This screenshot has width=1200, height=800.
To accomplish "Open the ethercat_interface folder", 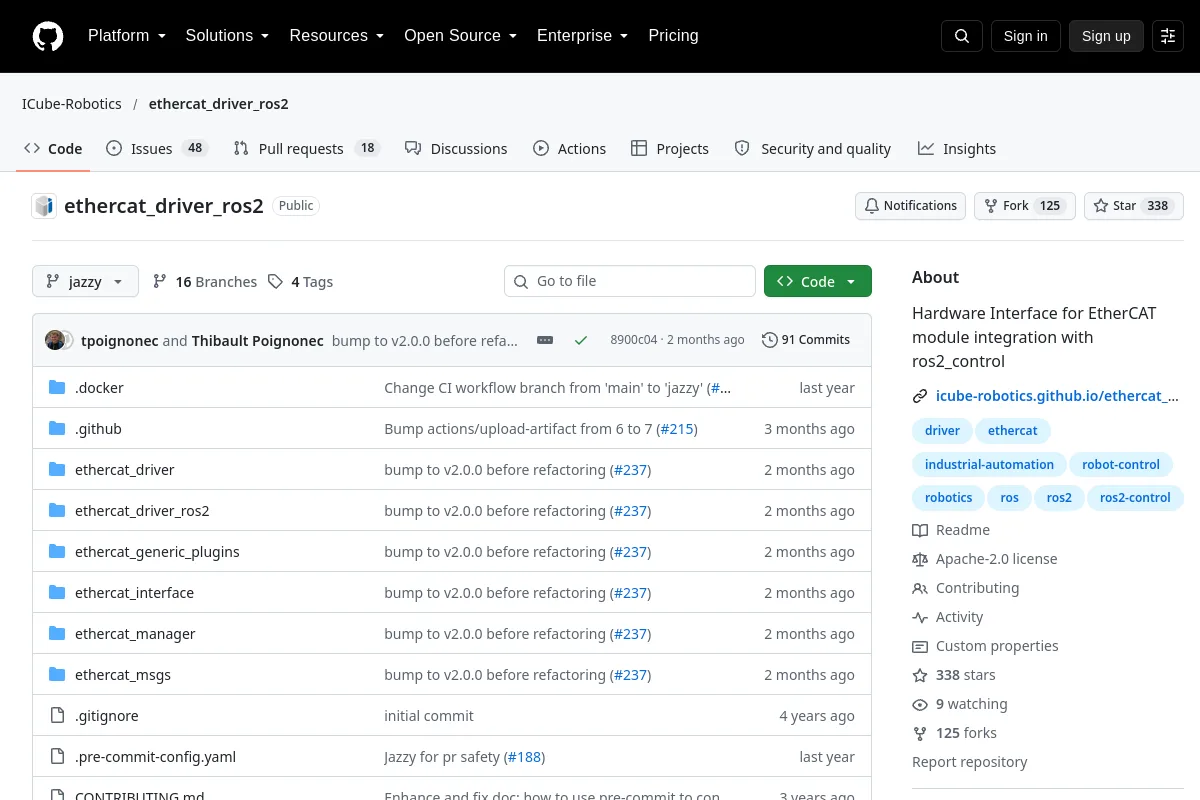I will coord(134,593).
